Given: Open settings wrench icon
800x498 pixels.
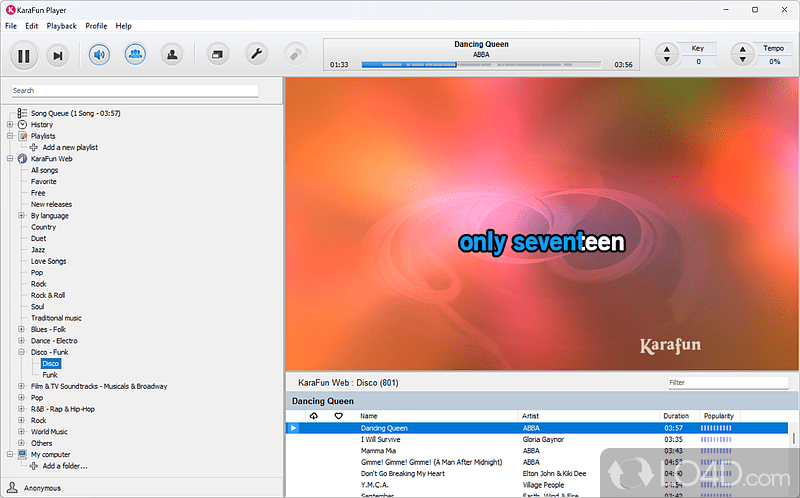Looking at the screenshot, I should coord(256,54).
